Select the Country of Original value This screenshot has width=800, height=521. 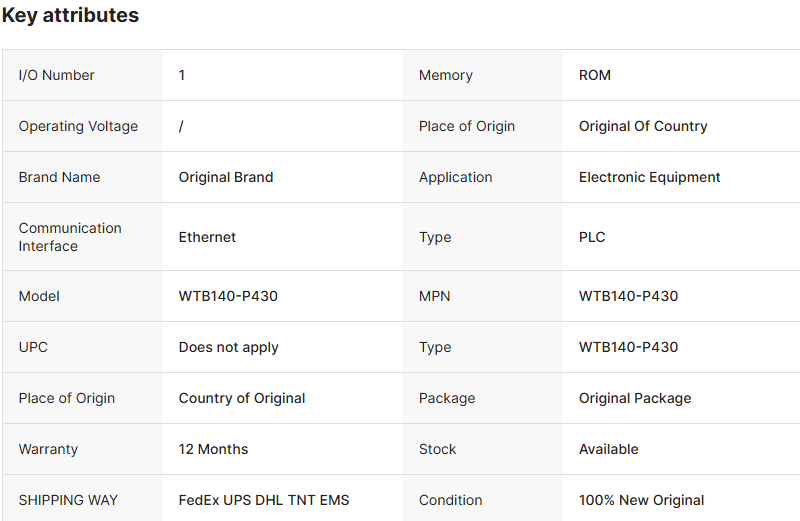coord(242,398)
